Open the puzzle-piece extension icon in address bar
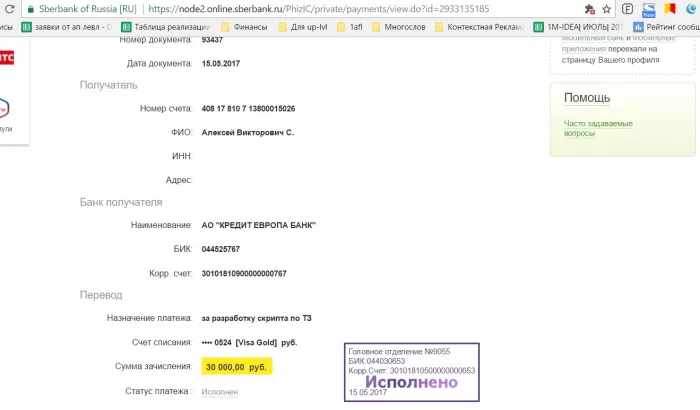The image size is (700, 410). 589,9
